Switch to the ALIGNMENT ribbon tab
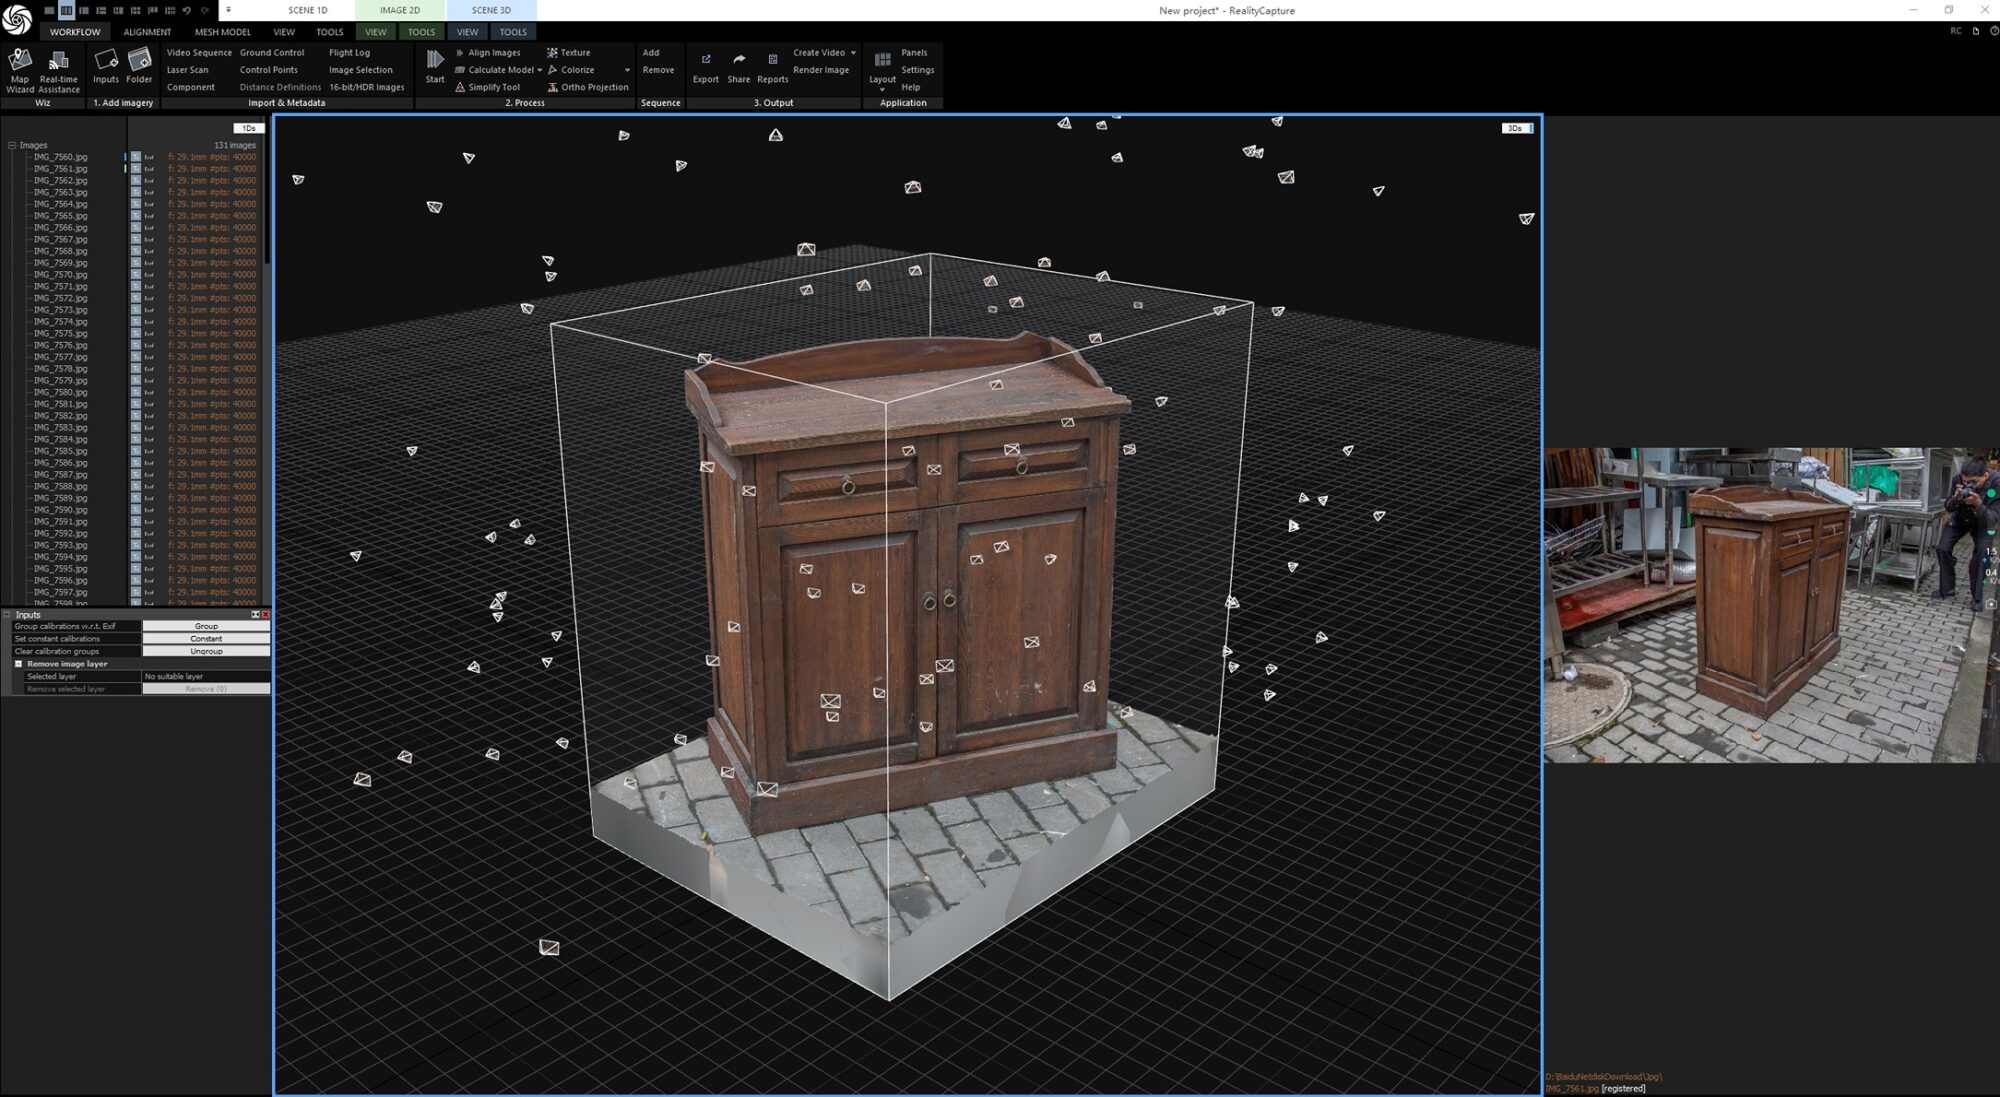Viewport: 2000px width, 1097px height. (147, 32)
